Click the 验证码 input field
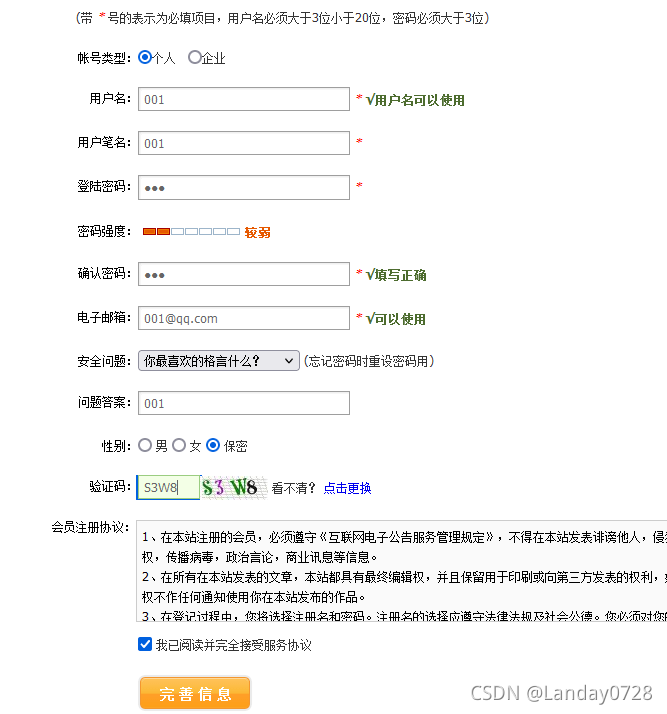 [x=168, y=487]
